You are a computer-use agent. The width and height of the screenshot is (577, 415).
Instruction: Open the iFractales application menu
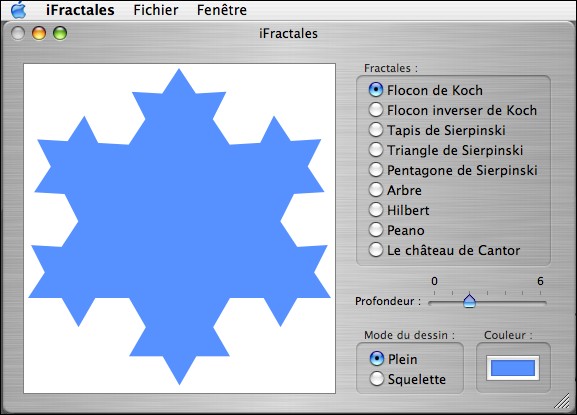coord(80,10)
